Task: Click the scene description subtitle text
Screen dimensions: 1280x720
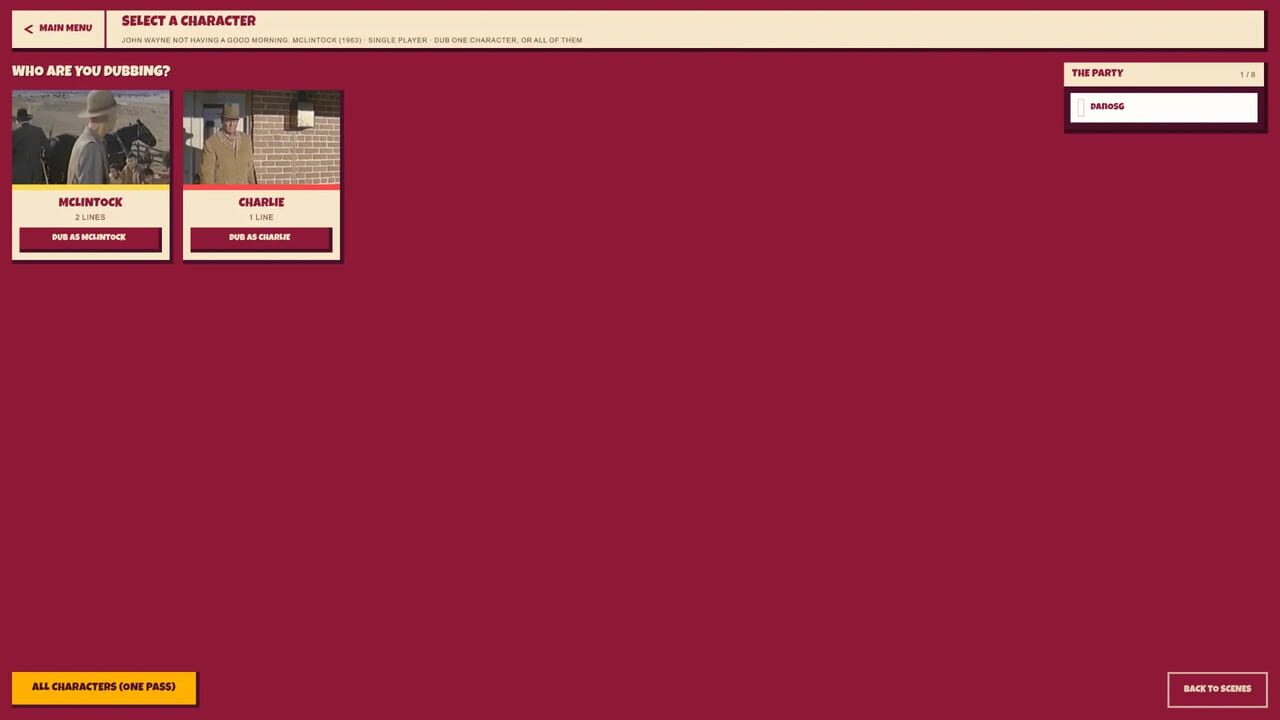Action: (352, 40)
